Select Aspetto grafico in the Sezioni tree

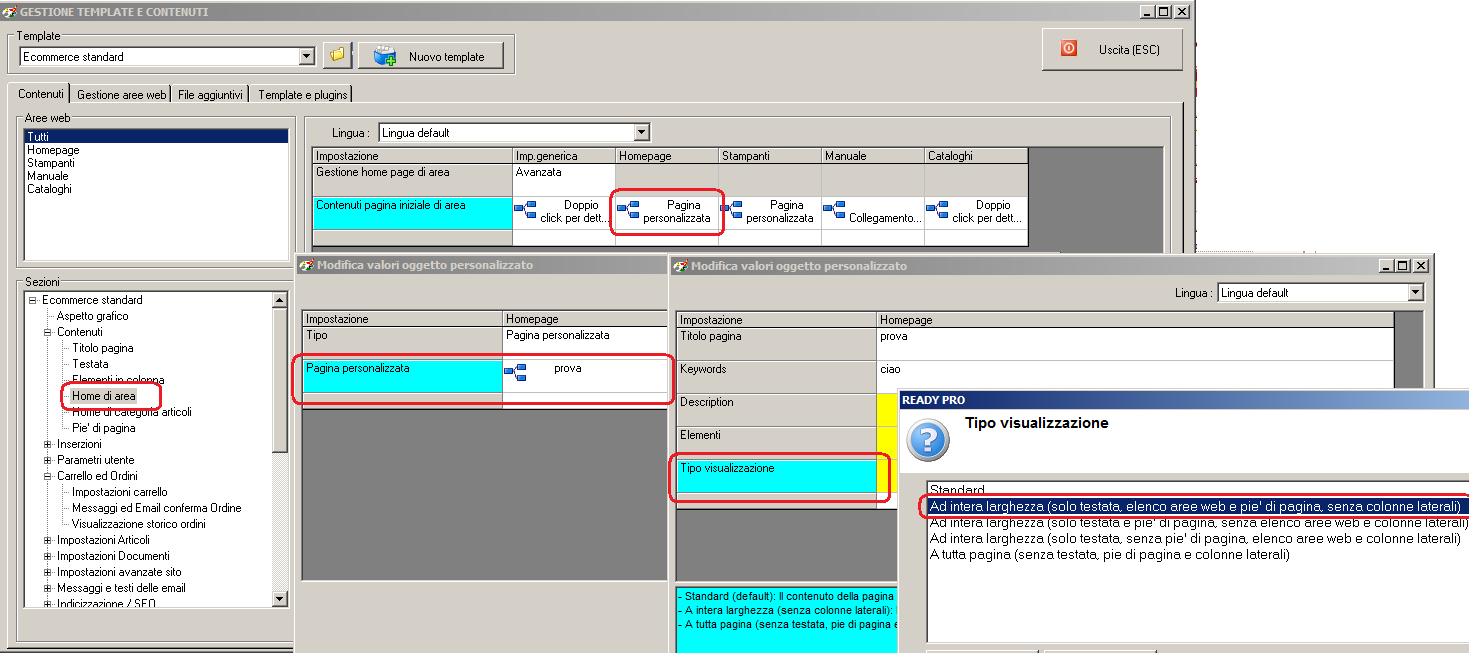coord(92,316)
